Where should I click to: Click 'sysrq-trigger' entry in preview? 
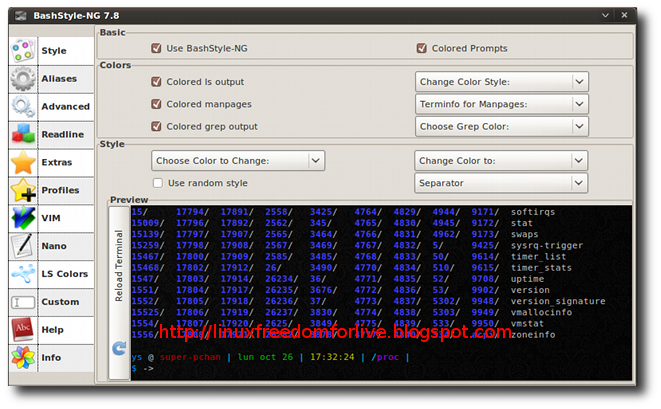coord(547,245)
